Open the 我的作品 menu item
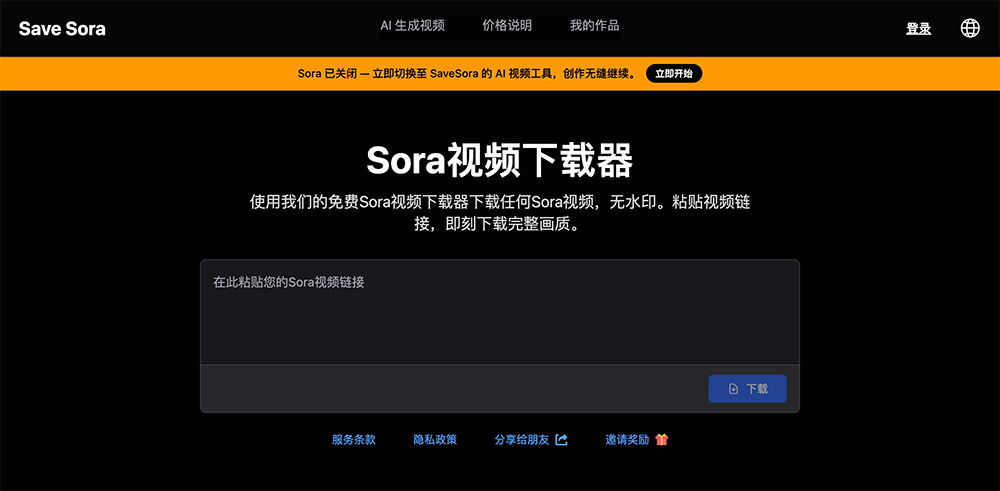This screenshot has width=1000, height=491. click(x=594, y=26)
